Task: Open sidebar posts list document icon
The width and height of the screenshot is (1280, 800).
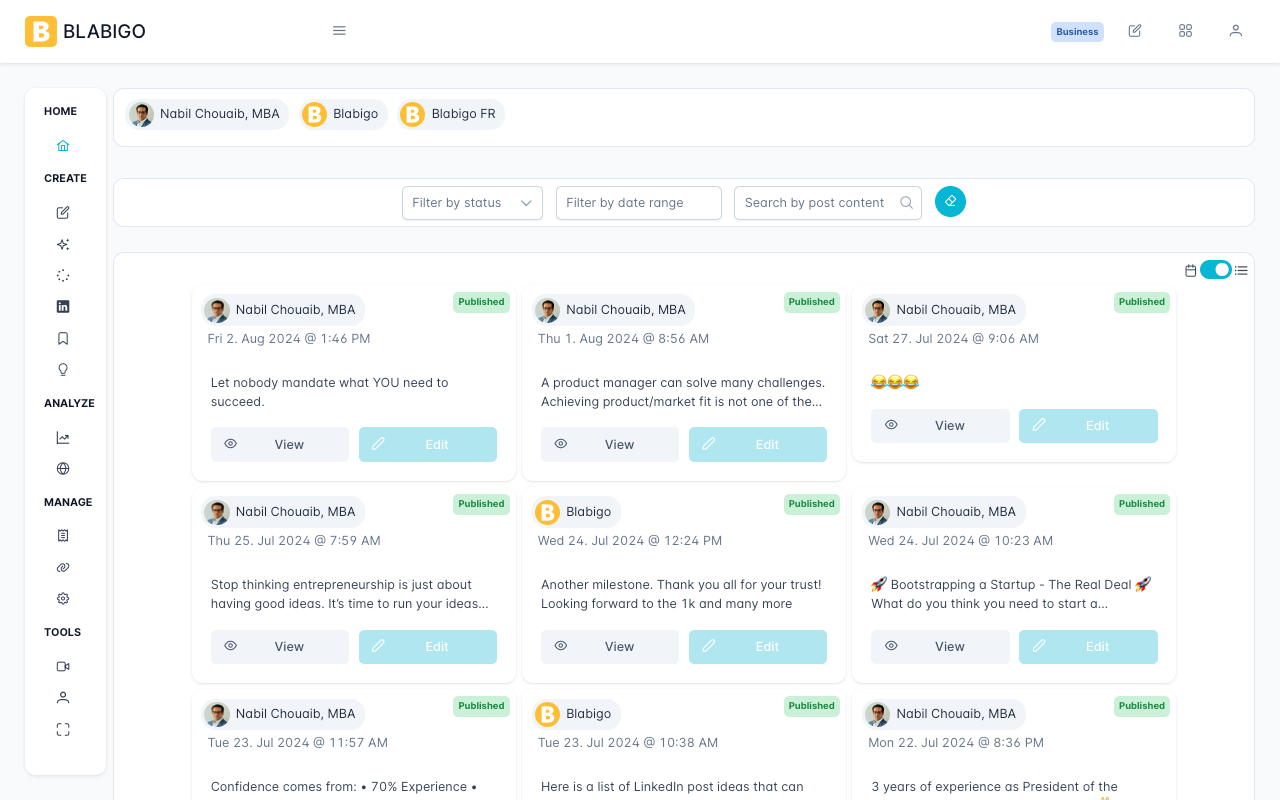Action: click(63, 536)
